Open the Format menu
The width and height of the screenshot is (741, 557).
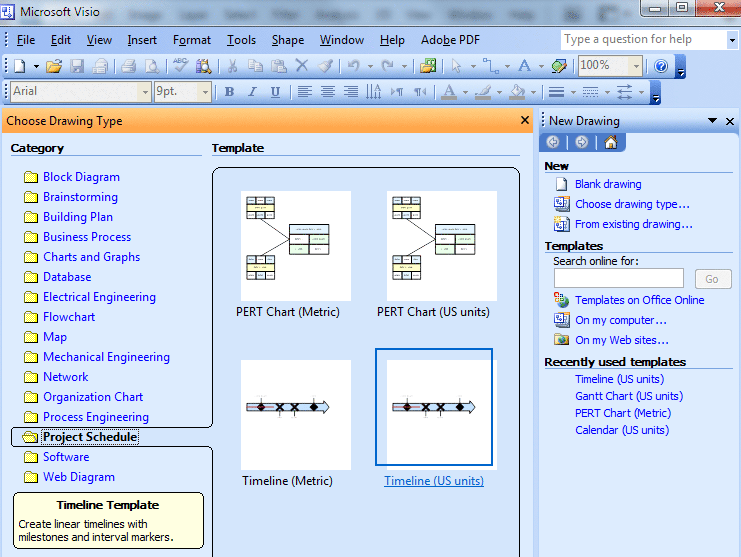(192, 40)
